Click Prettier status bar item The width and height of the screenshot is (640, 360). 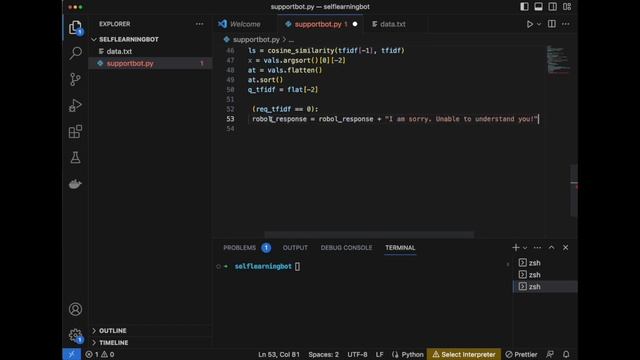pyautogui.click(x=521, y=354)
